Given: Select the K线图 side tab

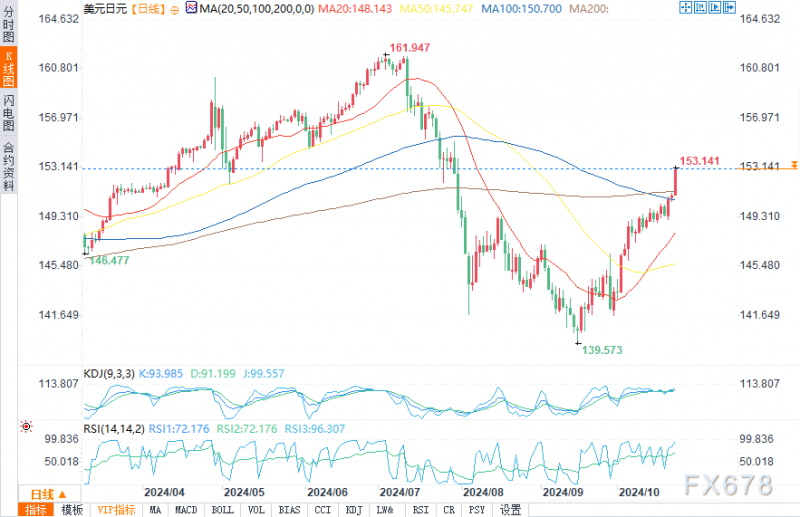Looking at the screenshot, I should click(9, 68).
